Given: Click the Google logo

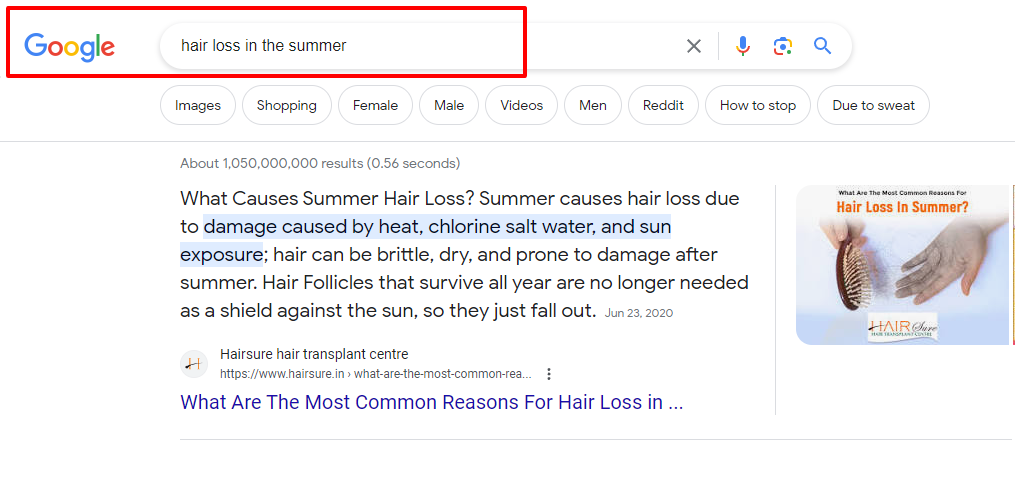Looking at the screenshot, I should pos(70,47).
